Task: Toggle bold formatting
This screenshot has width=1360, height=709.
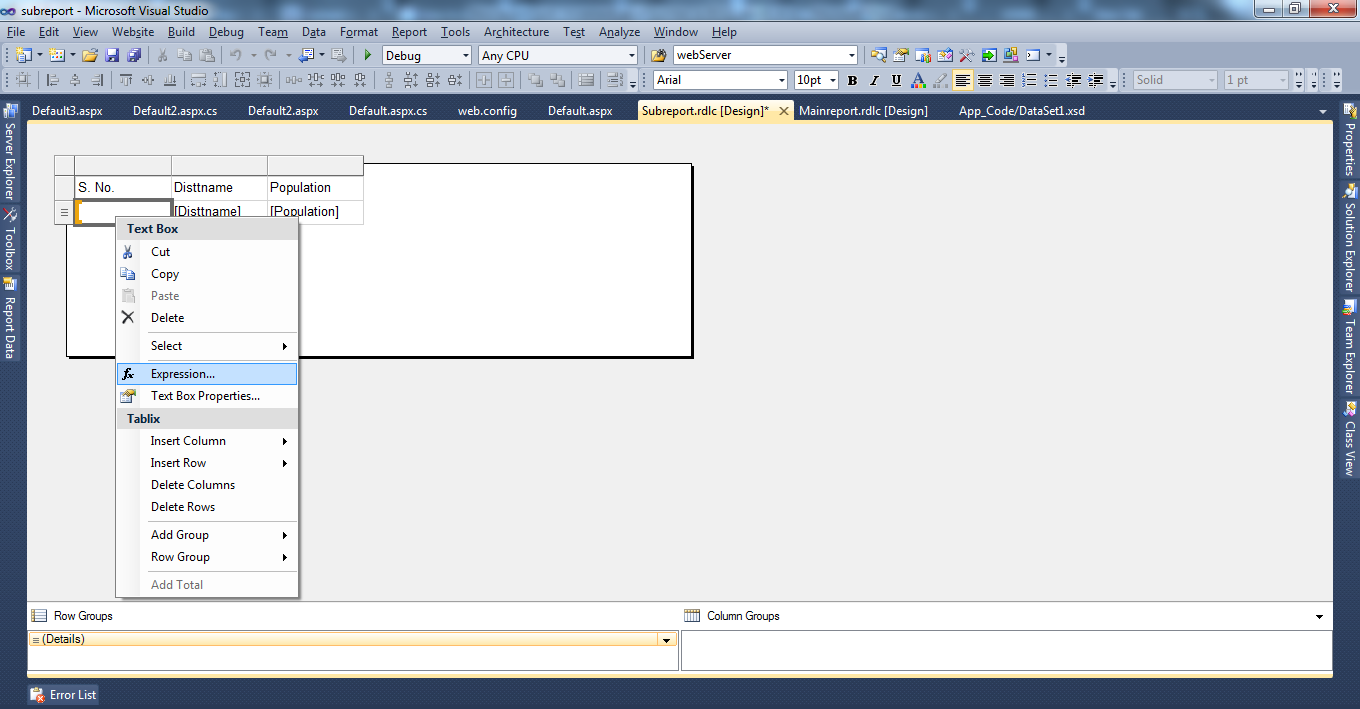Action: (852, 79)
